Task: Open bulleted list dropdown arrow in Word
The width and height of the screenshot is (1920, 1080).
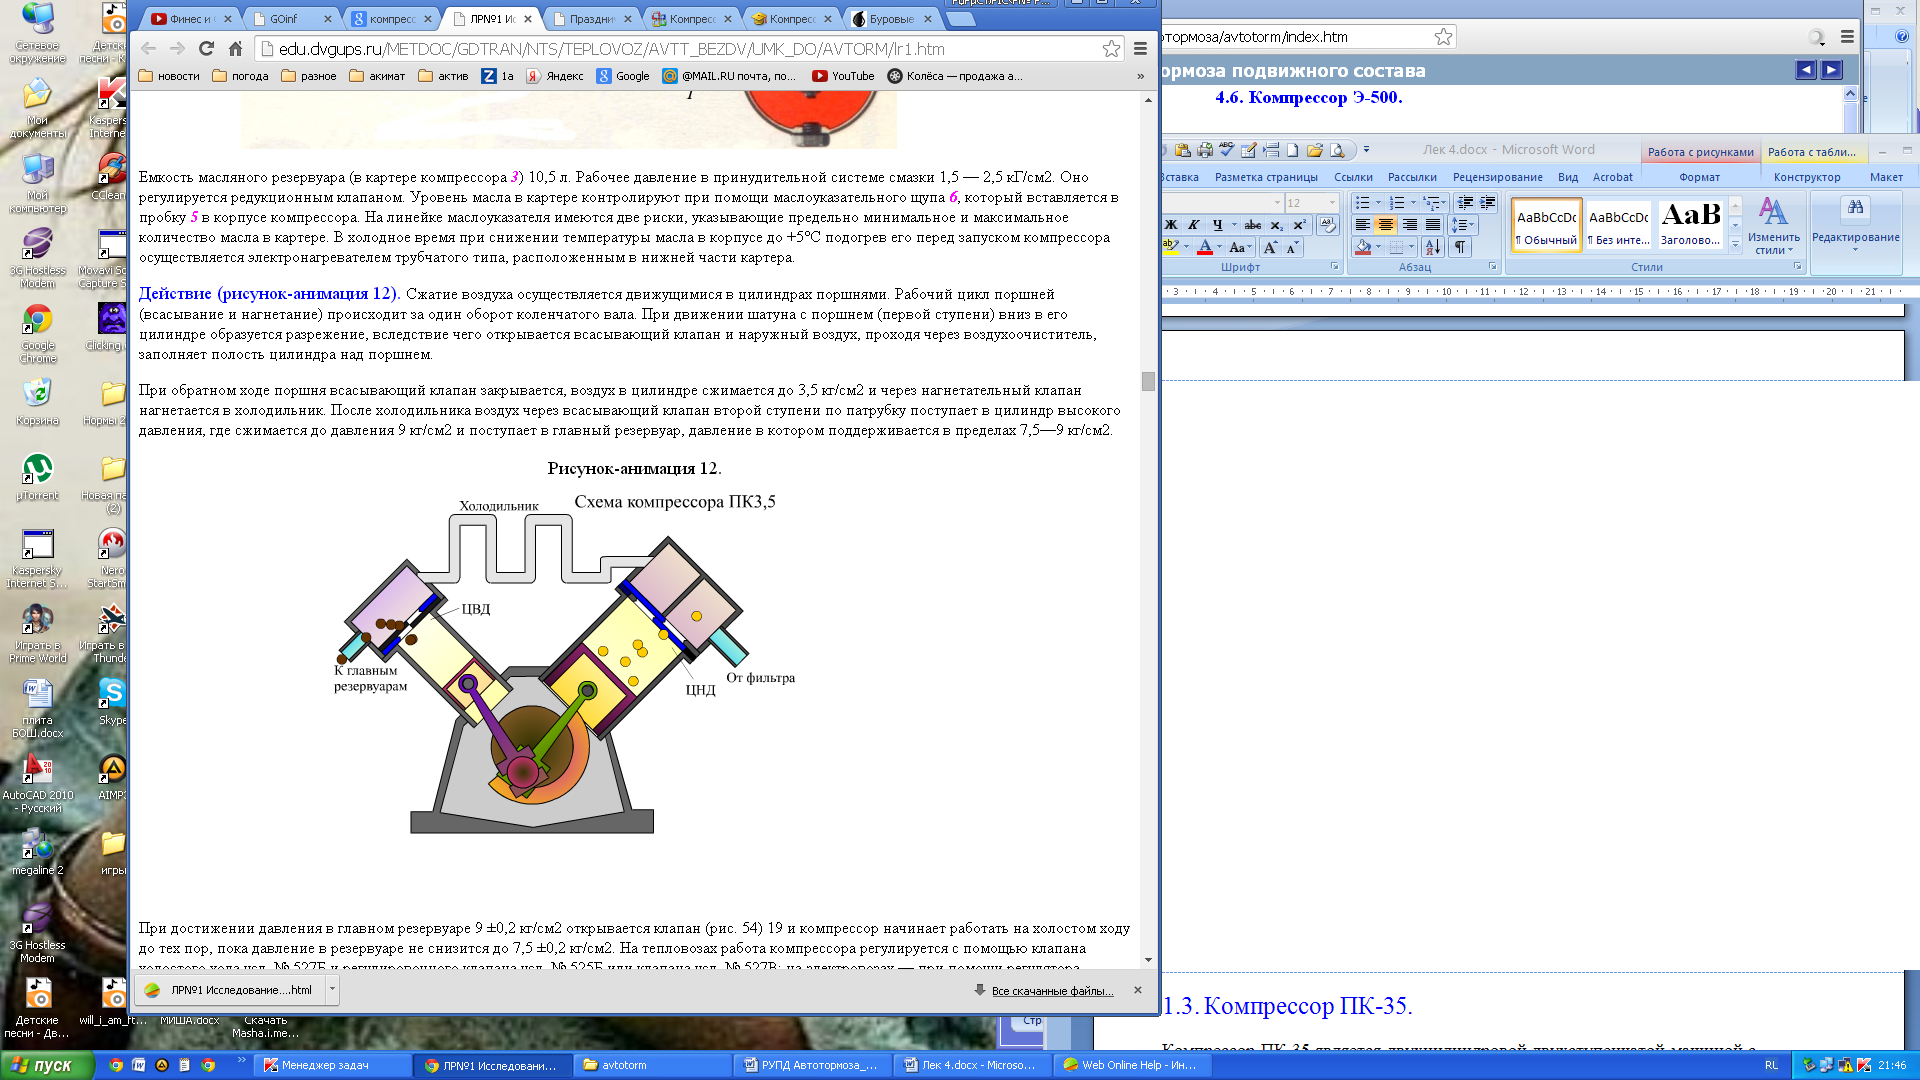Action: [1378, 203]
